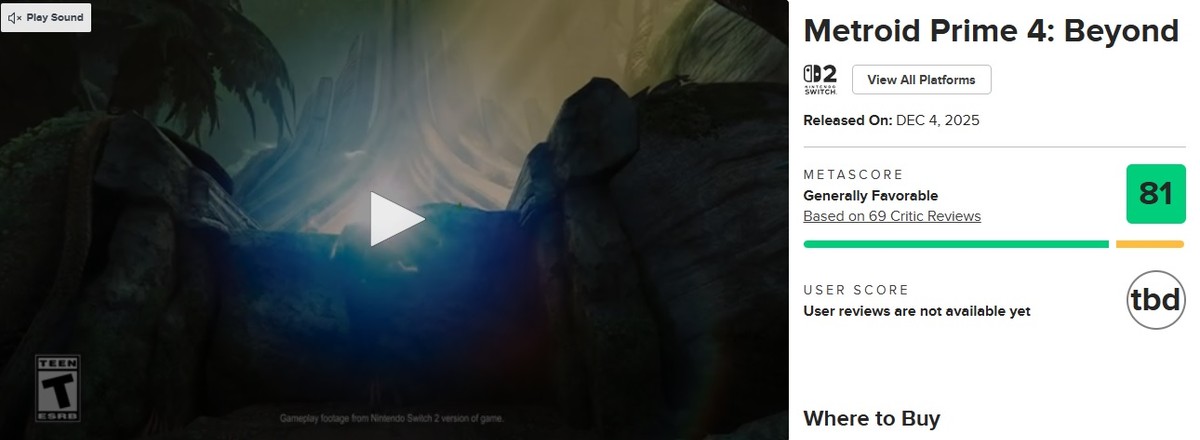The width and height of the screenshot is (1200, 440).
Task: Click the gameplay footage disclaimer caption
Action: [389, 417]
